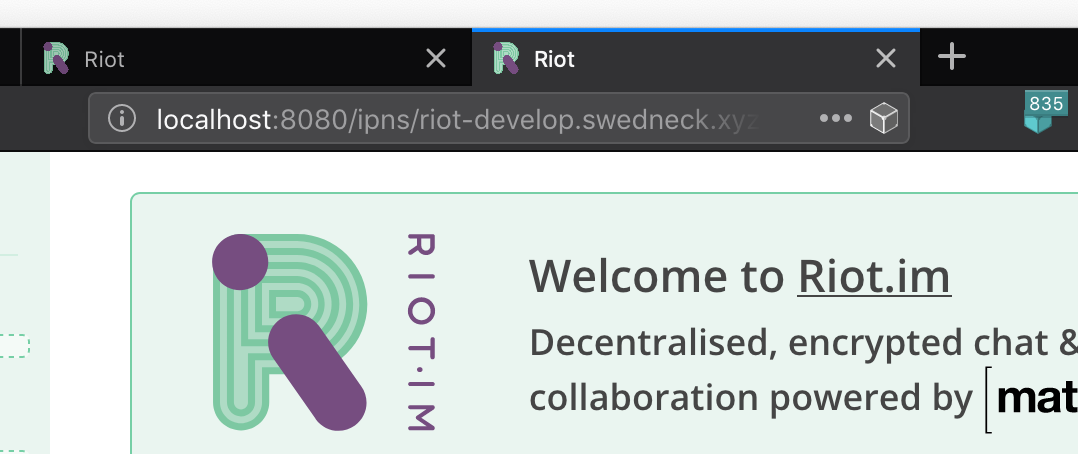Follow the Riot.im link in heading

874,277
